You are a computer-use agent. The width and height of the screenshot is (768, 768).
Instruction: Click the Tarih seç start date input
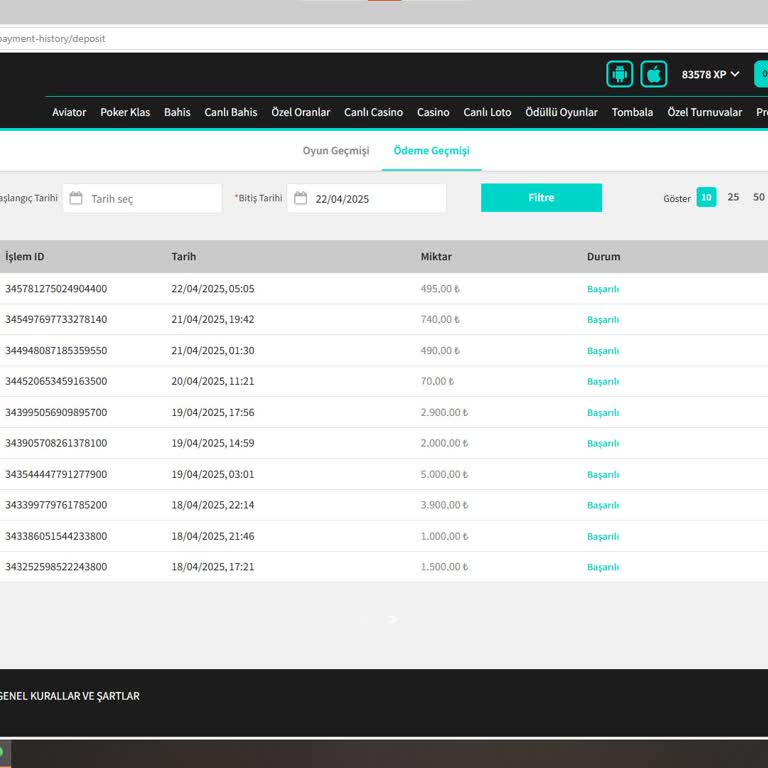pyautogui.click(x=150, y=198)
